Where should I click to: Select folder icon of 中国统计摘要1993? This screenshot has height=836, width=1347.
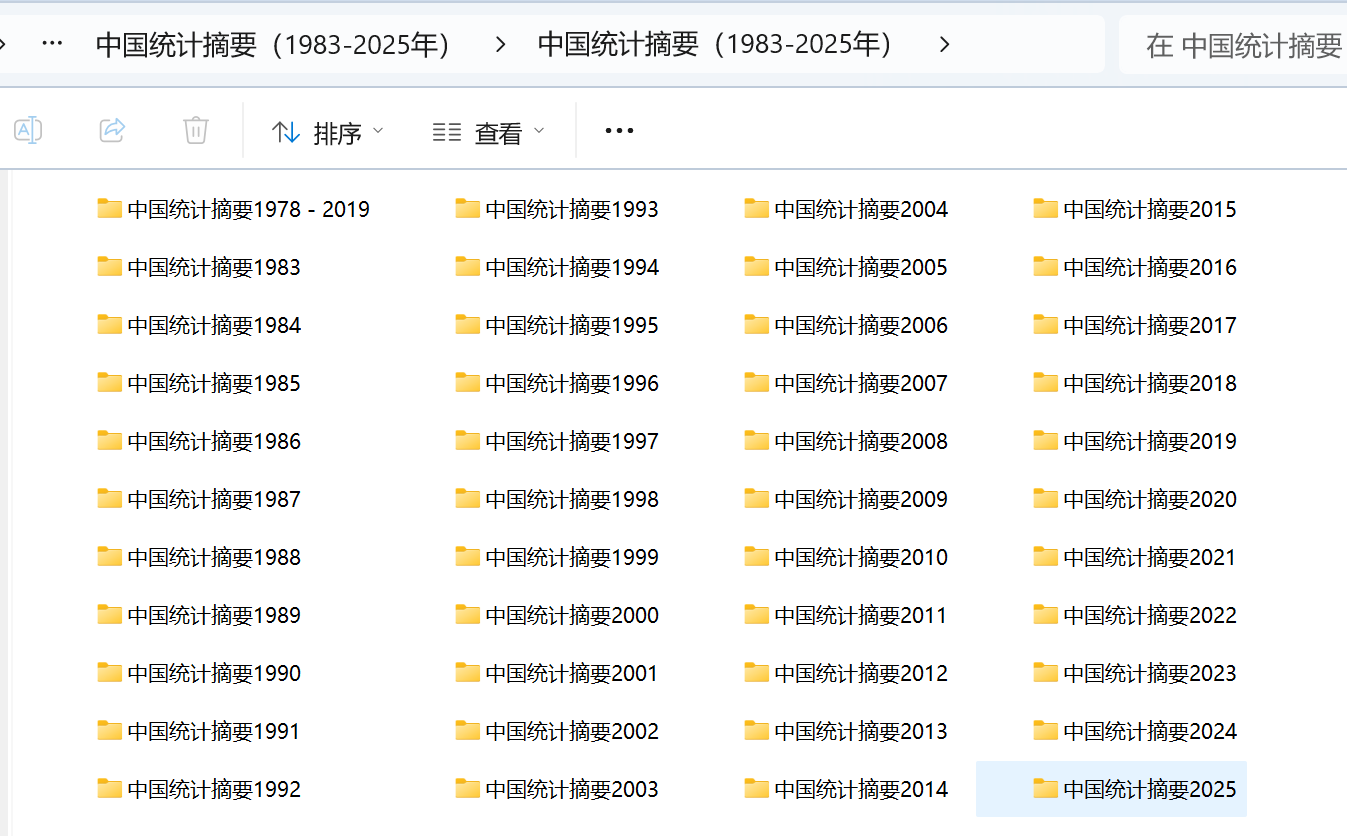tap(468, 208)
